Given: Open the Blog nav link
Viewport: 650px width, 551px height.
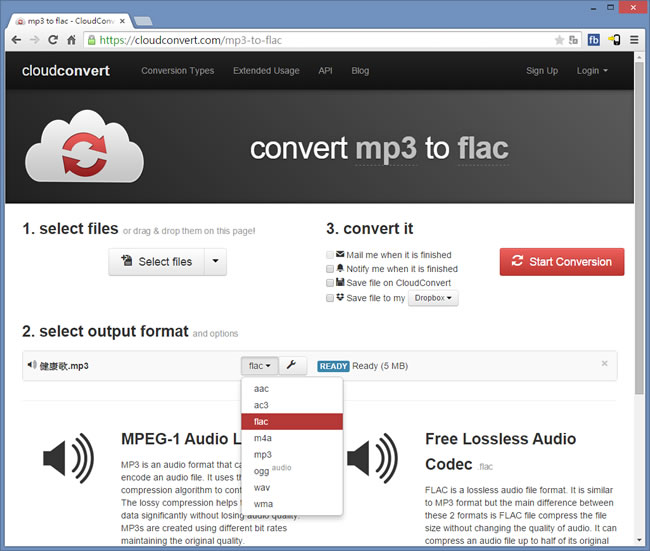Looking at the screenshot, I should pos(360,71).
